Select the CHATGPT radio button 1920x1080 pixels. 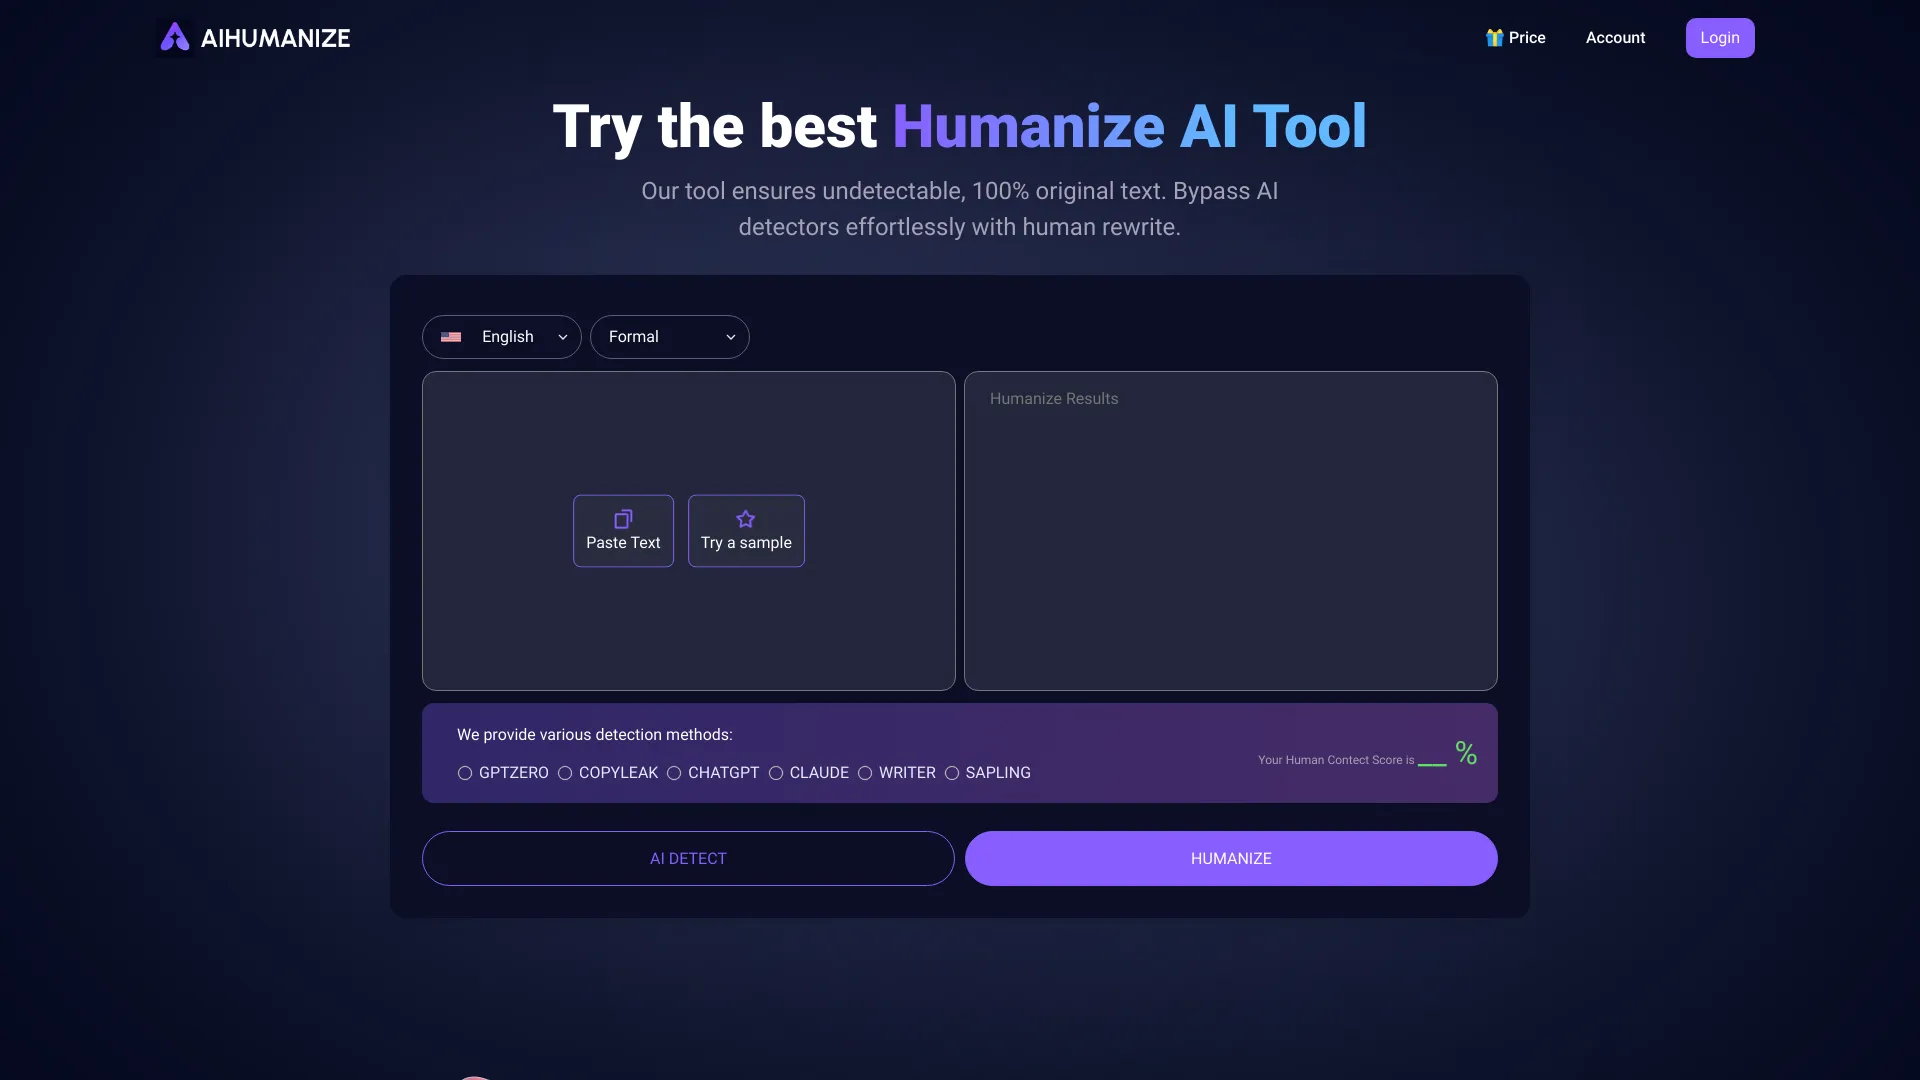click(x=674, y=773)
